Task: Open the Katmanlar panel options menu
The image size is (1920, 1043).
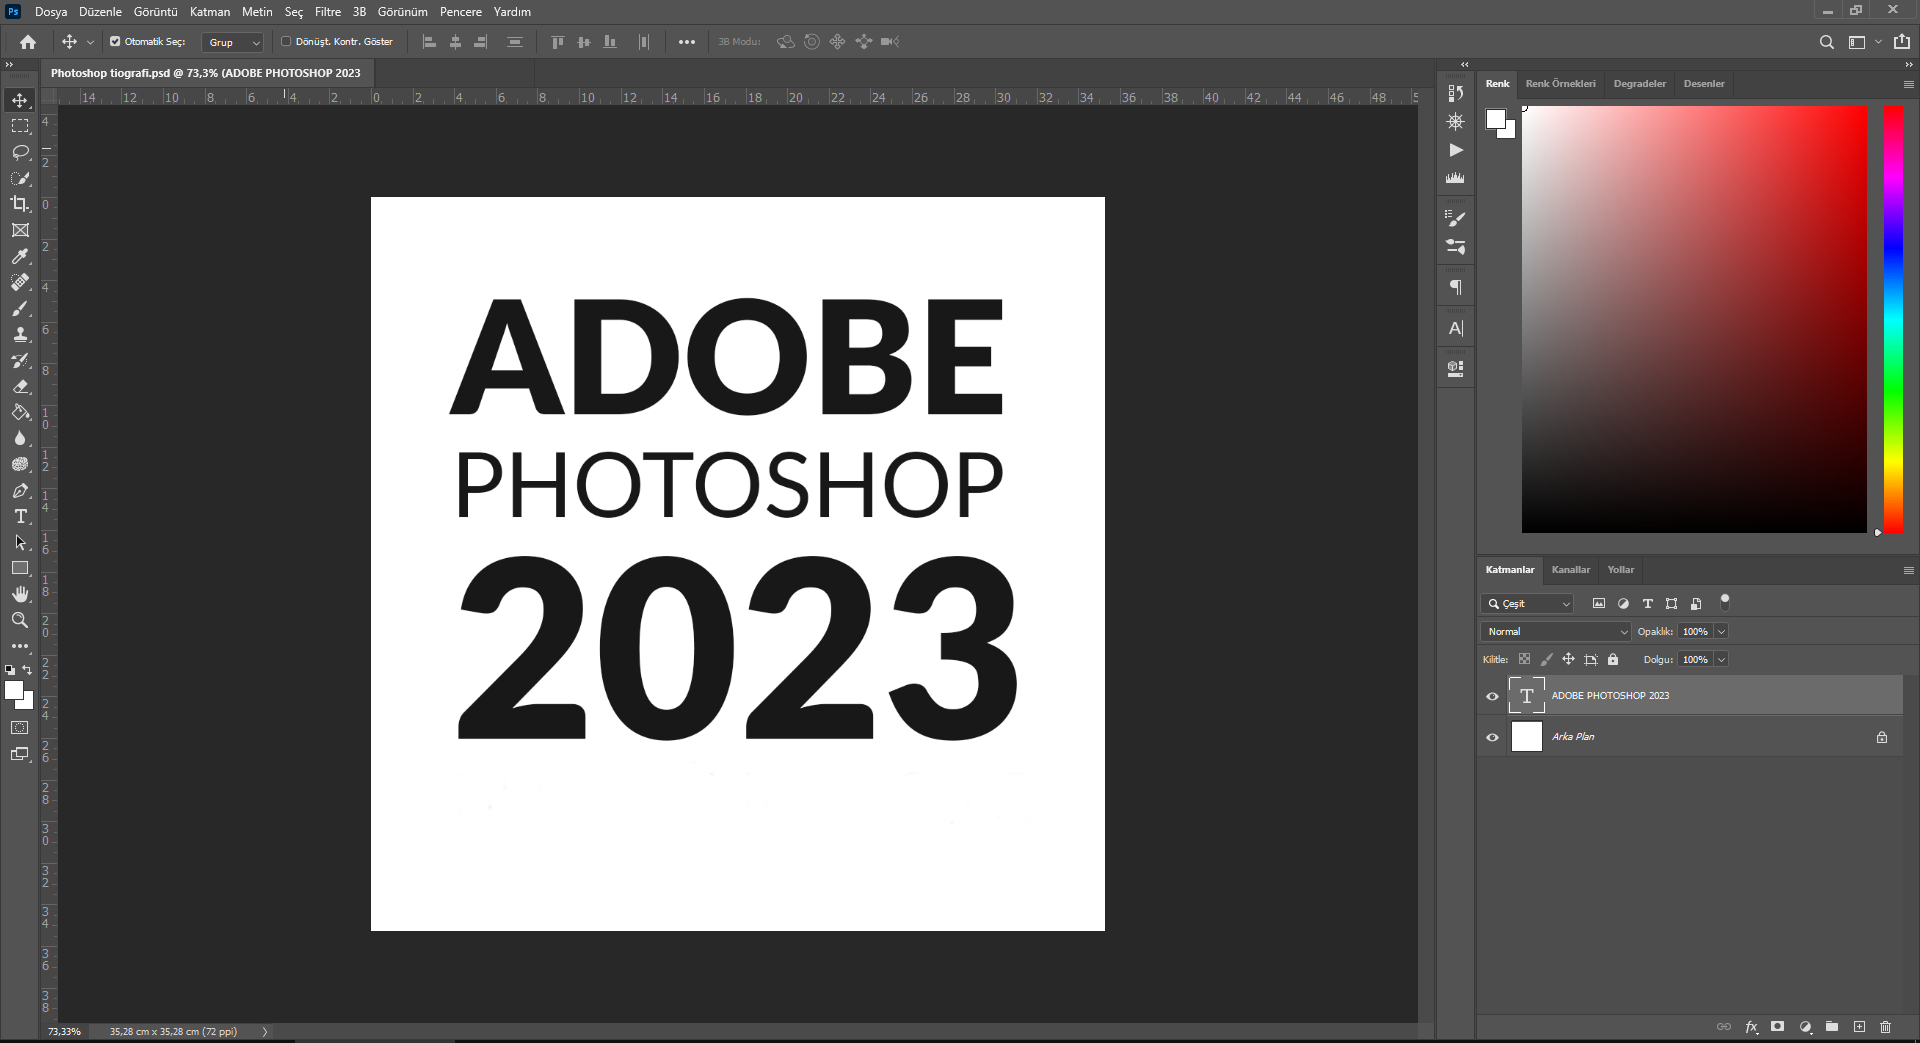Action: (x=1908, y=570)
